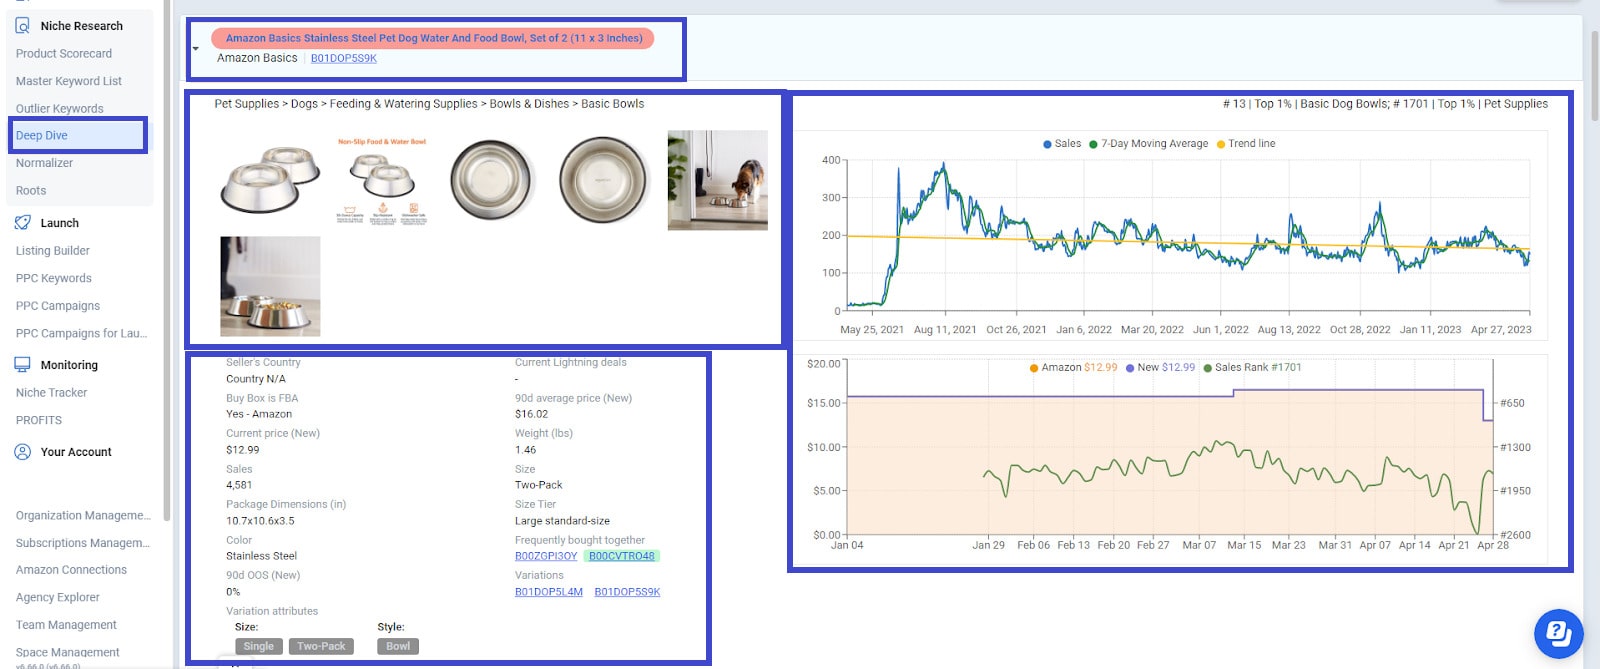1600x669 pixels.
Task: Open PPC Campaigns page
Action: pos(58,306)
